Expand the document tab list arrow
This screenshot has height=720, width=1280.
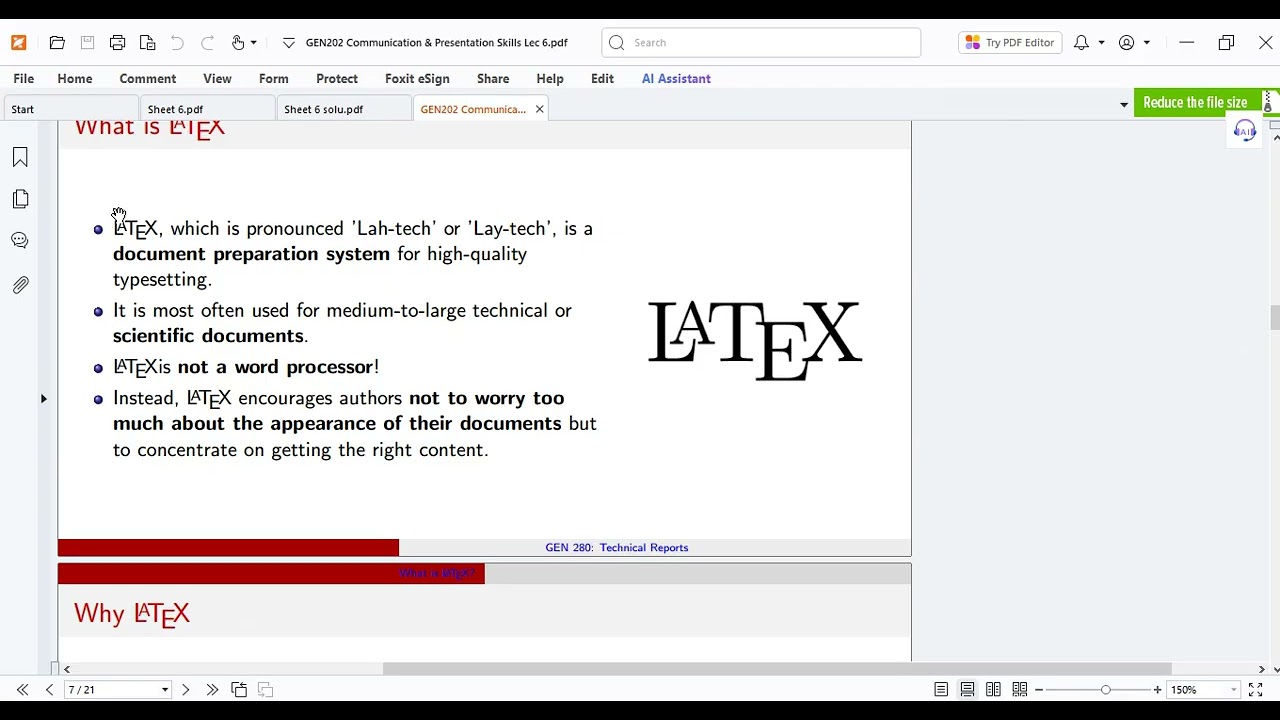(x=1123, y=104)
